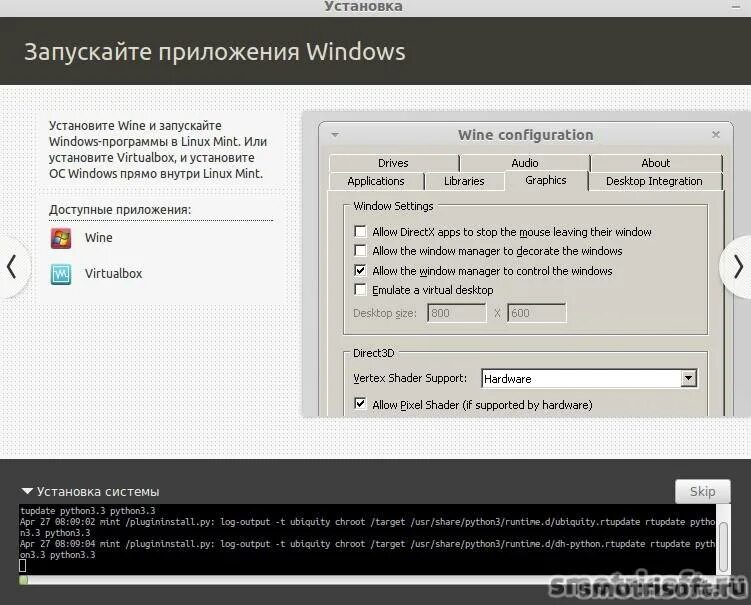The width and height of the screenshot is (751, 605).
Task: Uncheck window manager to control the windows
Action: (x=360, y=270)
